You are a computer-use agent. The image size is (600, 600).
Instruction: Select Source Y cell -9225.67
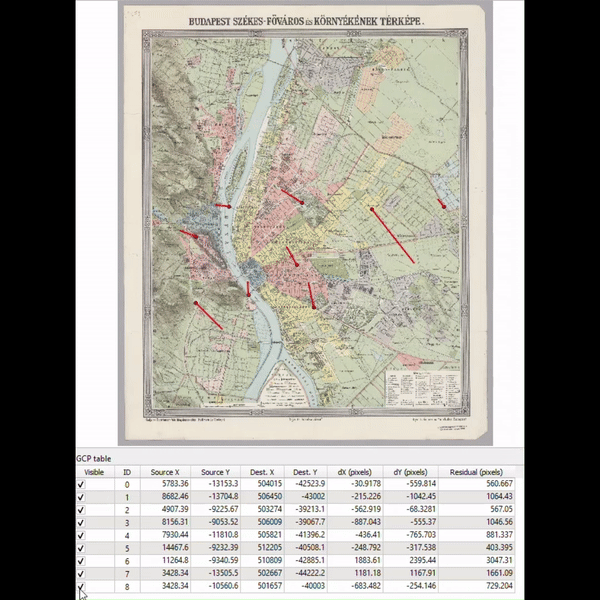(223, 509)
